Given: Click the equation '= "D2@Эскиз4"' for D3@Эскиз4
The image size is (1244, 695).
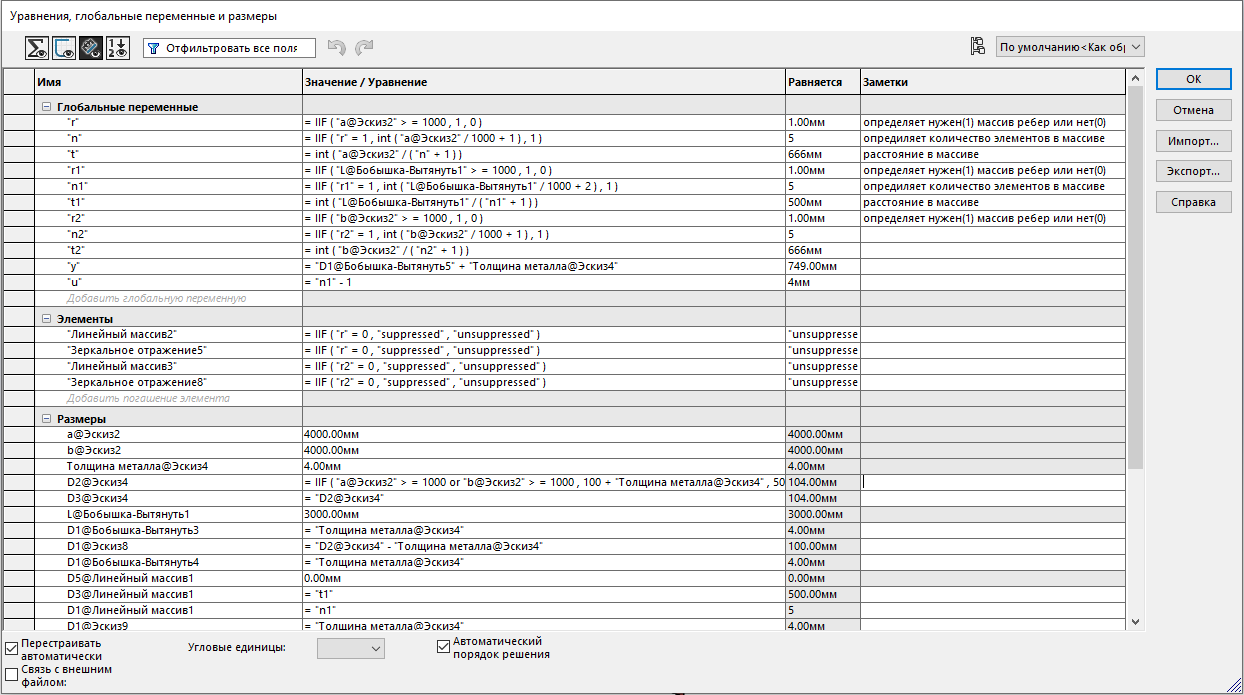Looking at the screenshot, I should [x=343, y=498].
